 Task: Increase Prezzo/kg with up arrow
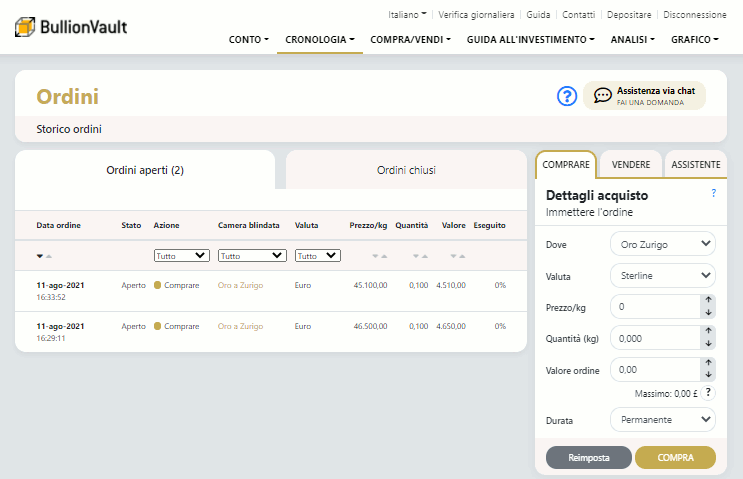(708, 299)
